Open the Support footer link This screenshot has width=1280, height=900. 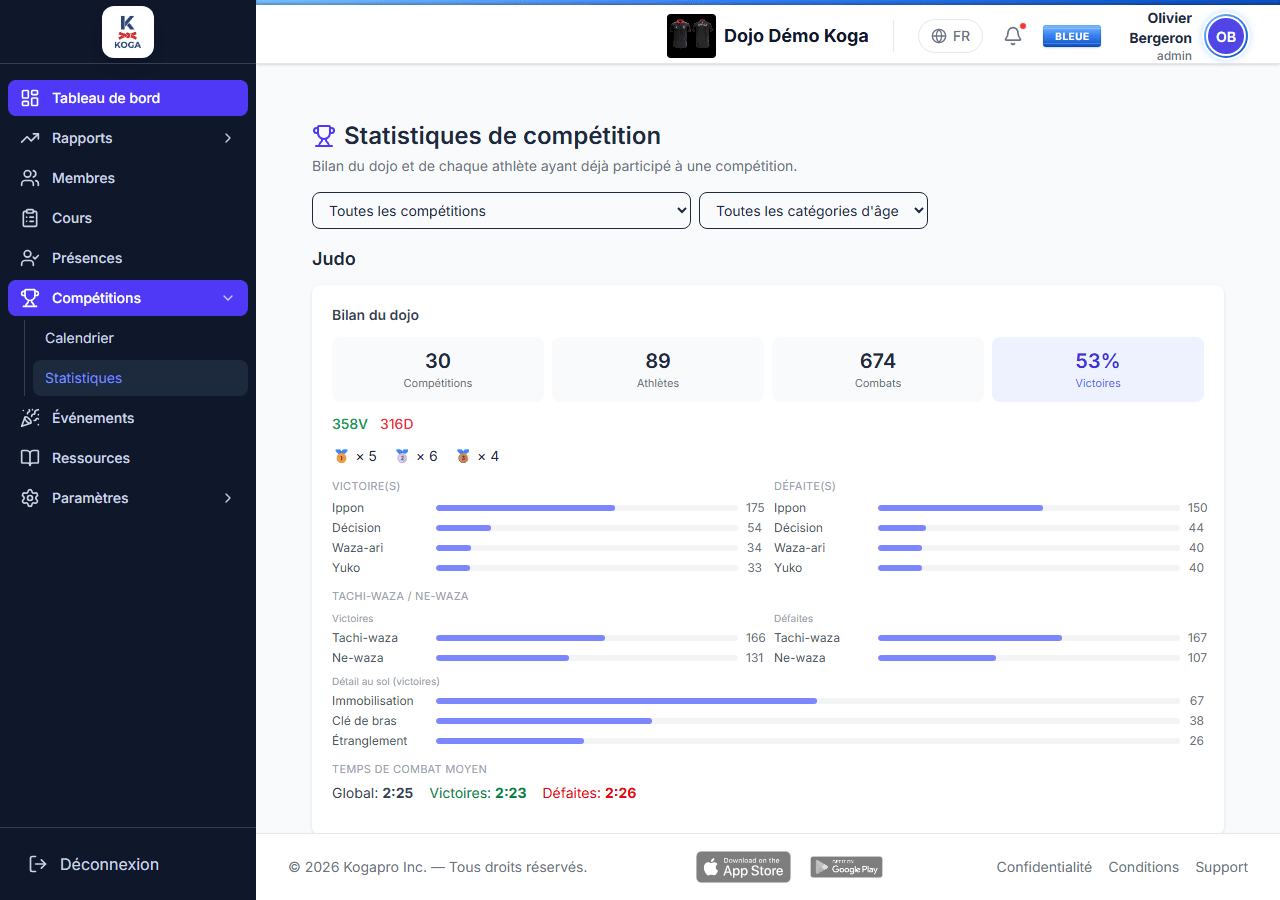(x=1222, y=867)
